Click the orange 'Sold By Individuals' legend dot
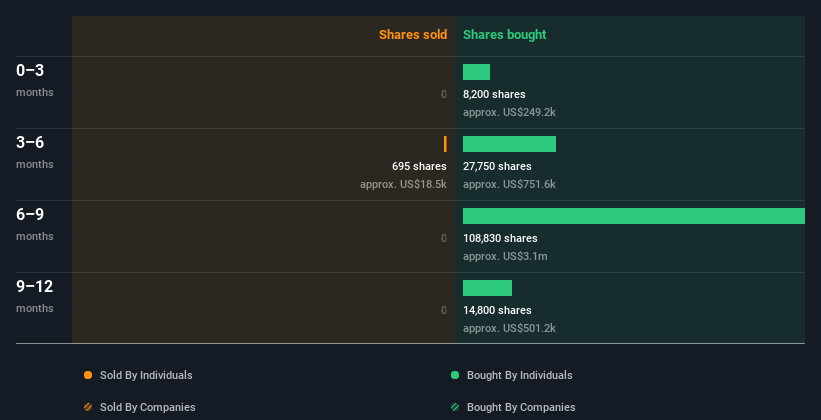The height and width of the screenshot is (420, 821). tap(88, 375)
